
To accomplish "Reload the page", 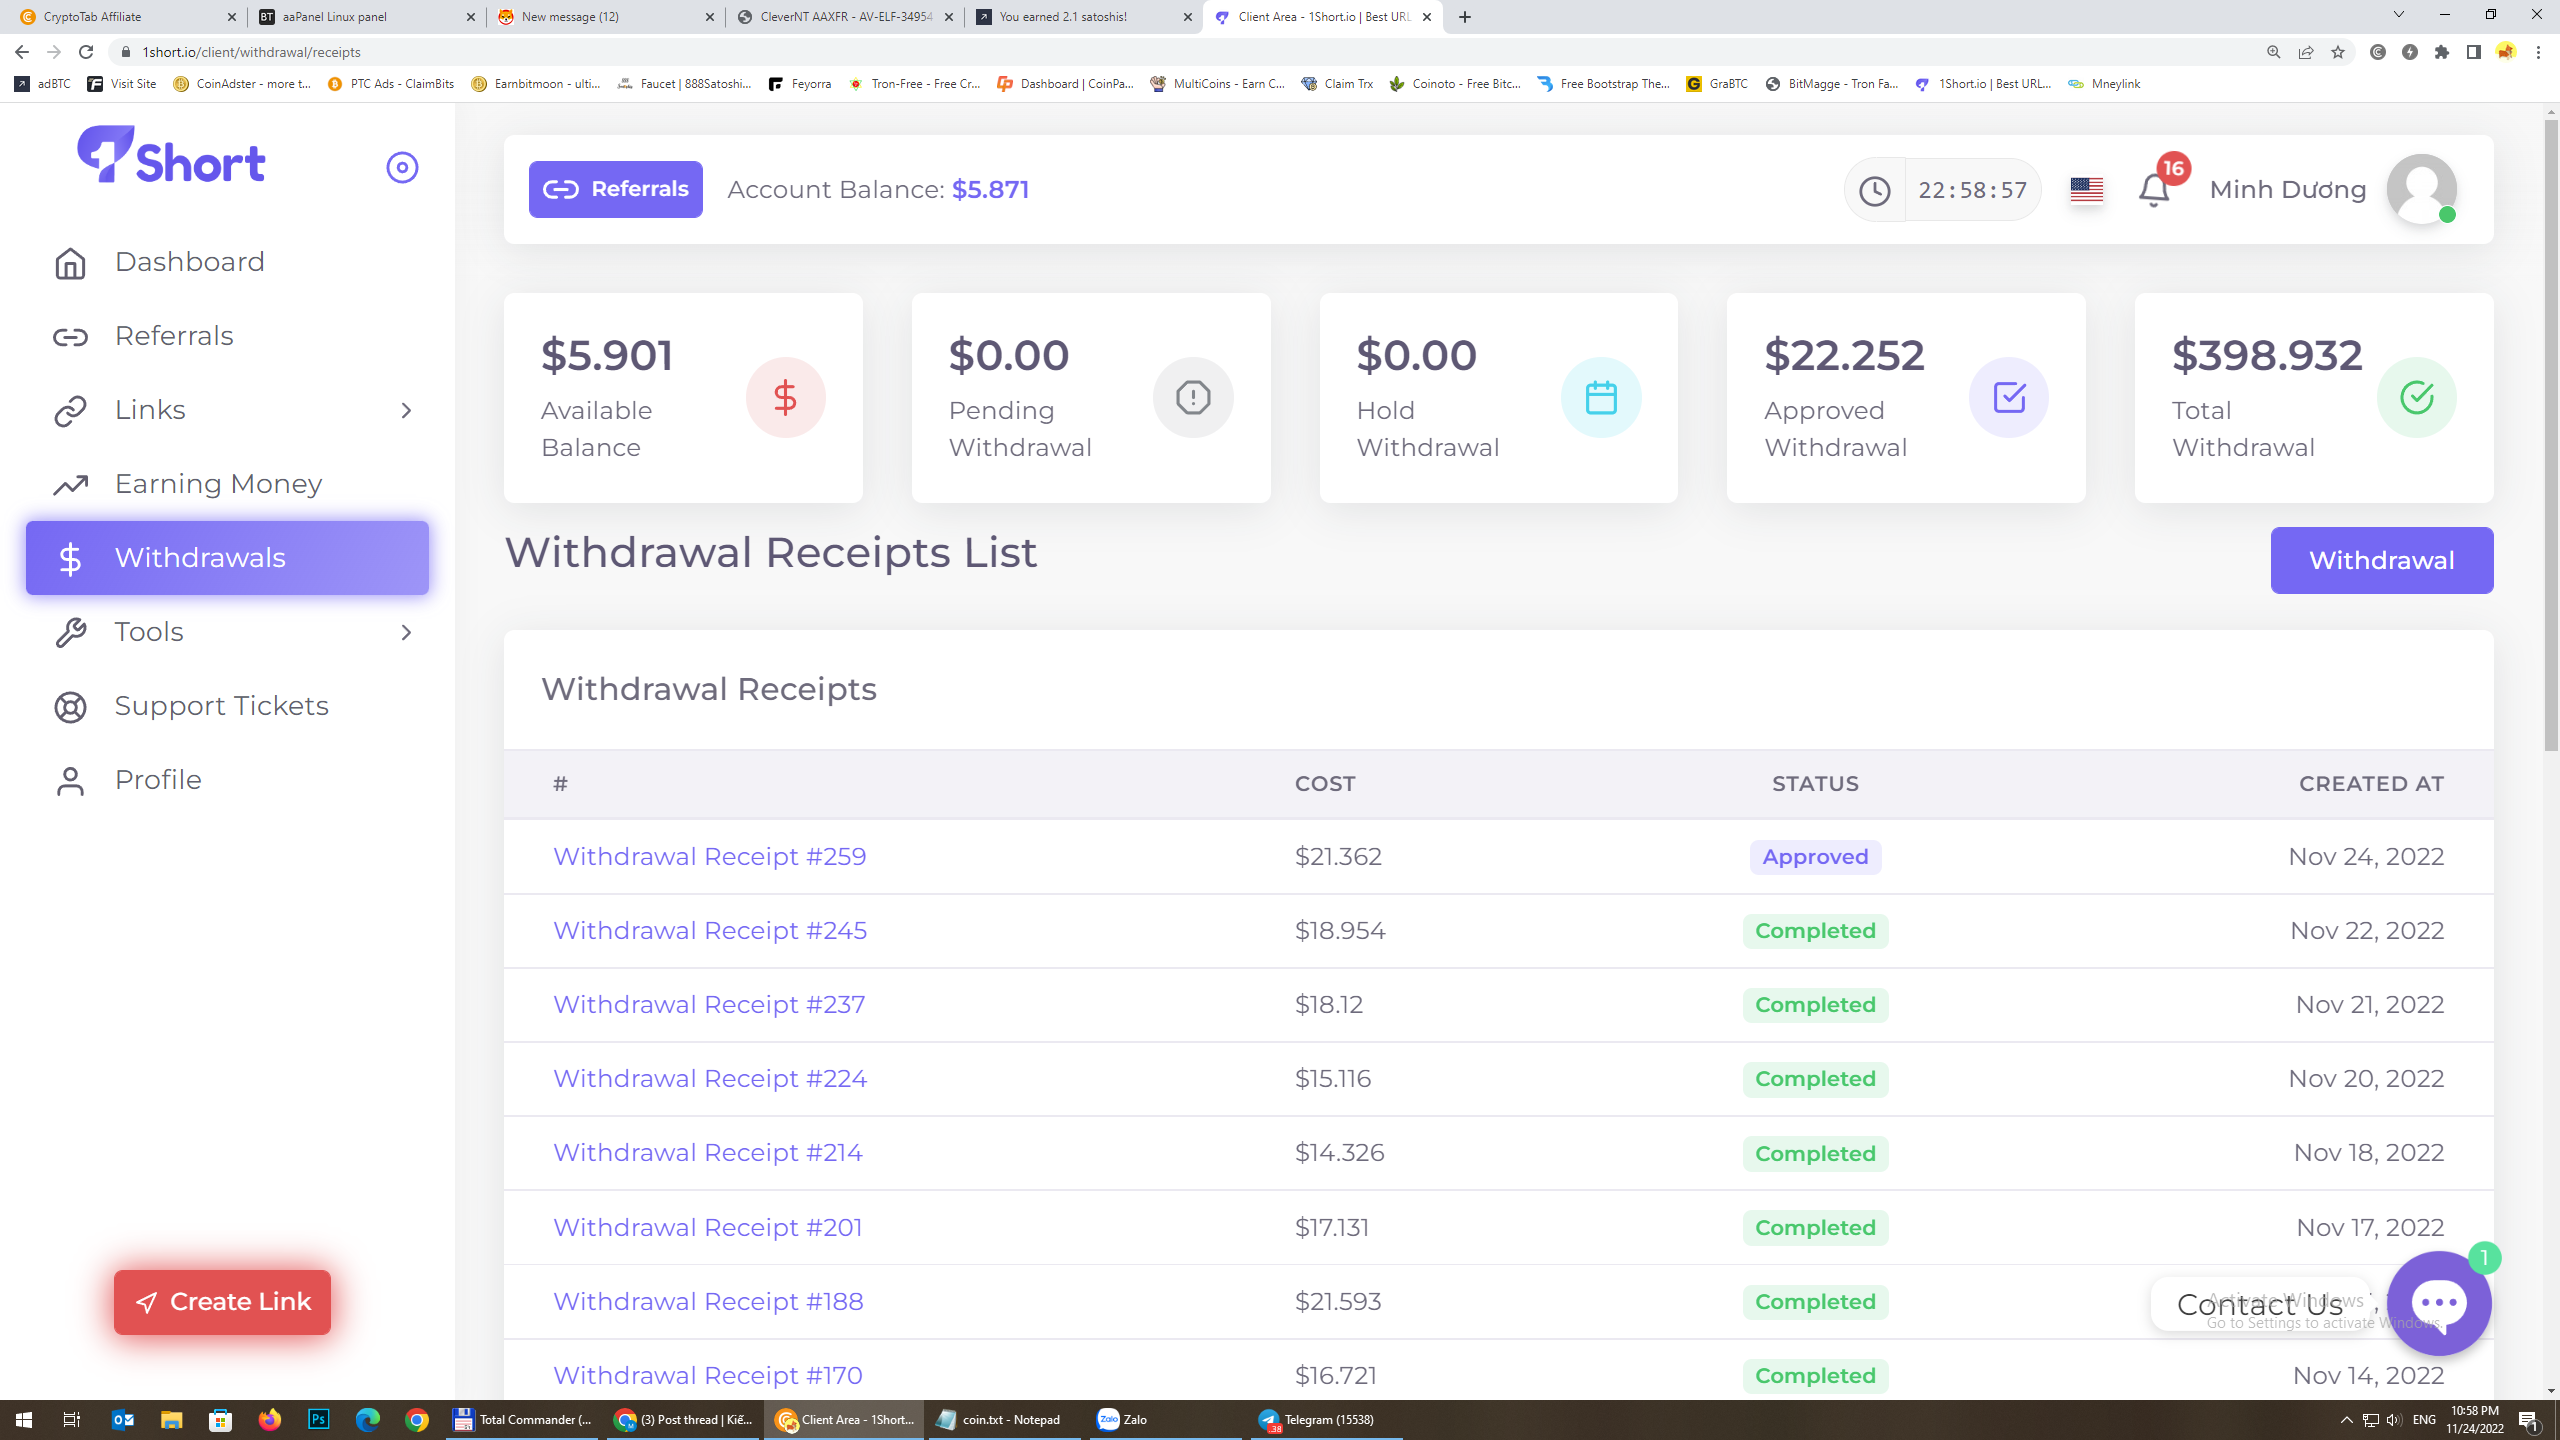I will pyautogui.click(x=86, y=52).
